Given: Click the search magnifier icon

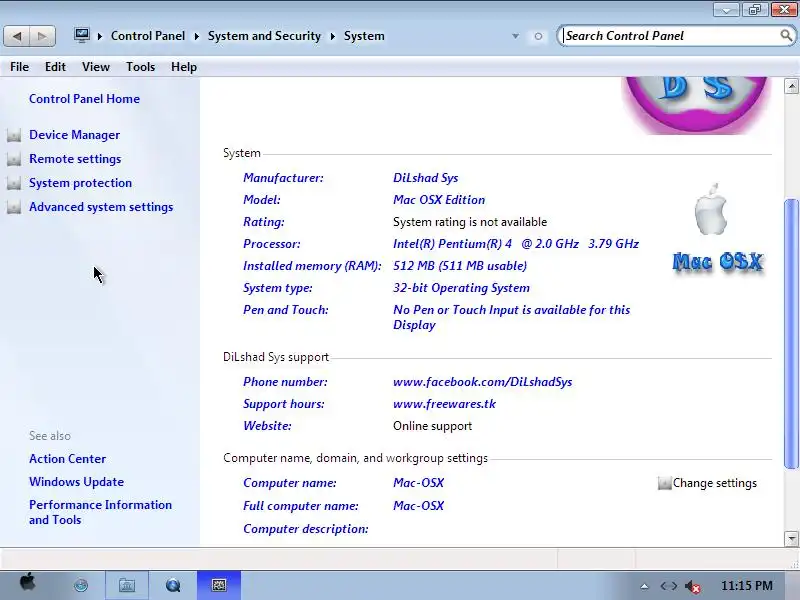Looking at the screenshot, I should coord(786,36).
